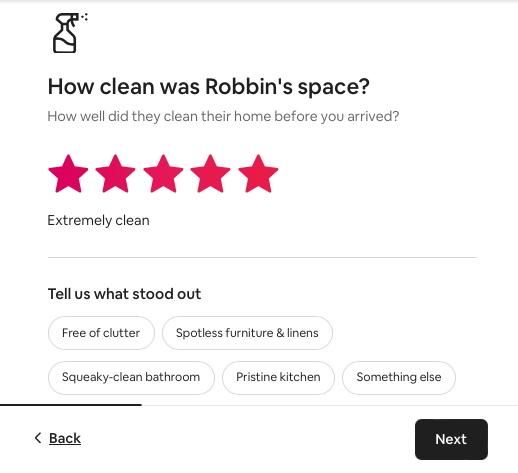Image resolution: width=518 pixels, height=473 pixels.
Task: Click the subtitle about cleaning before arrival
Action: tap(223, 116)
